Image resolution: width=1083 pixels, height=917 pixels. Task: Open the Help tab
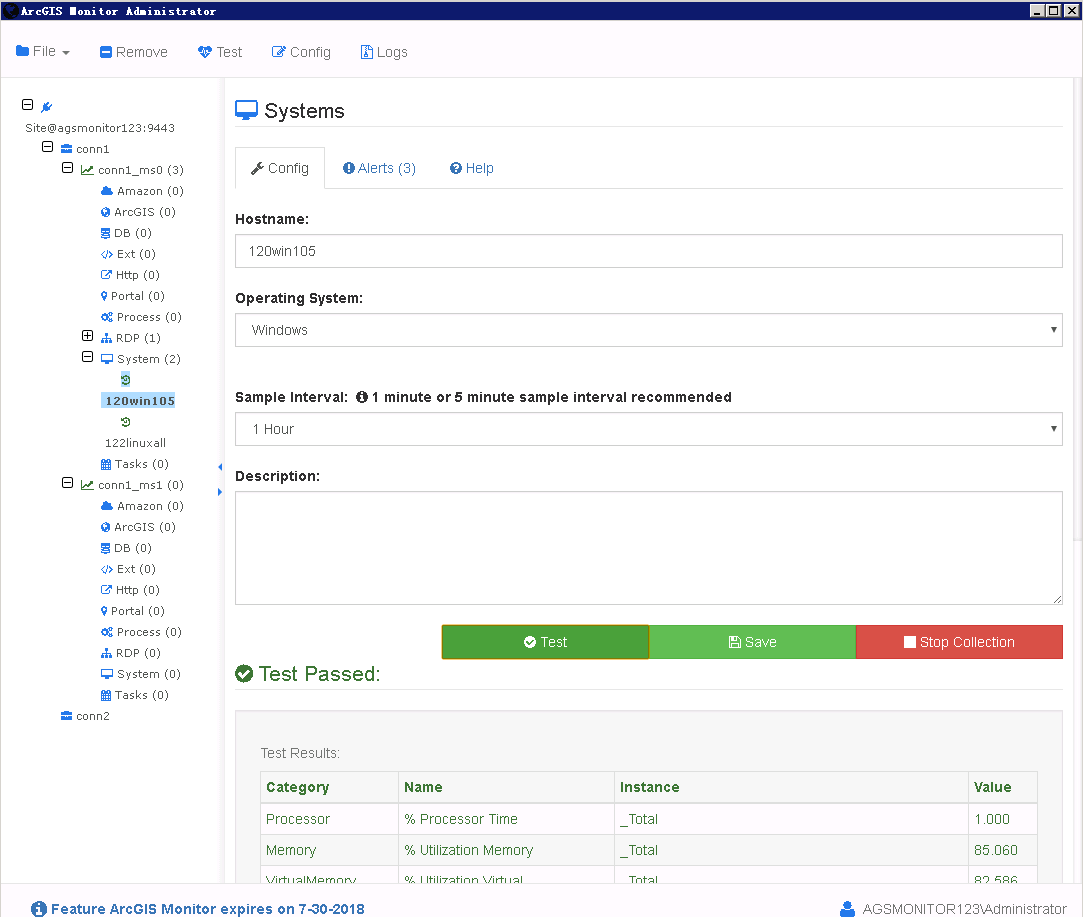pos(472,168)
